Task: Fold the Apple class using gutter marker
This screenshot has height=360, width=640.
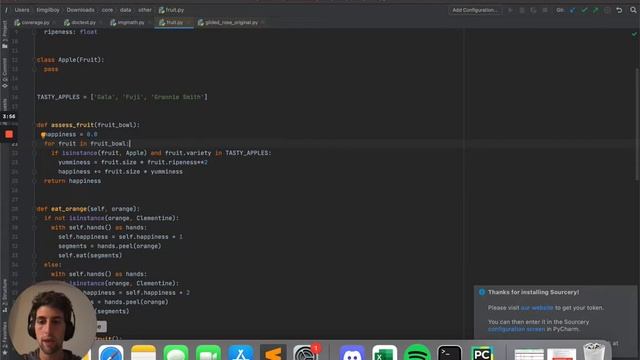Action: (34, 60)
